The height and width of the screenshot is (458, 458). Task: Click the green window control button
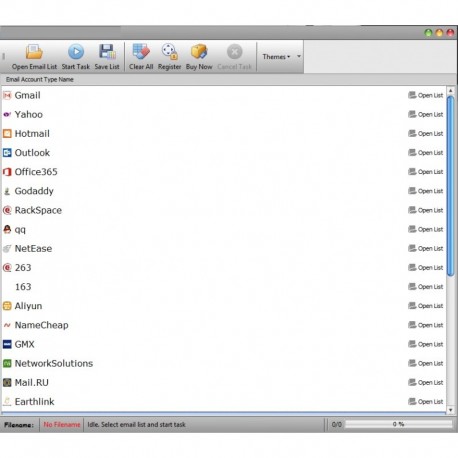click(x=428, y=33)
